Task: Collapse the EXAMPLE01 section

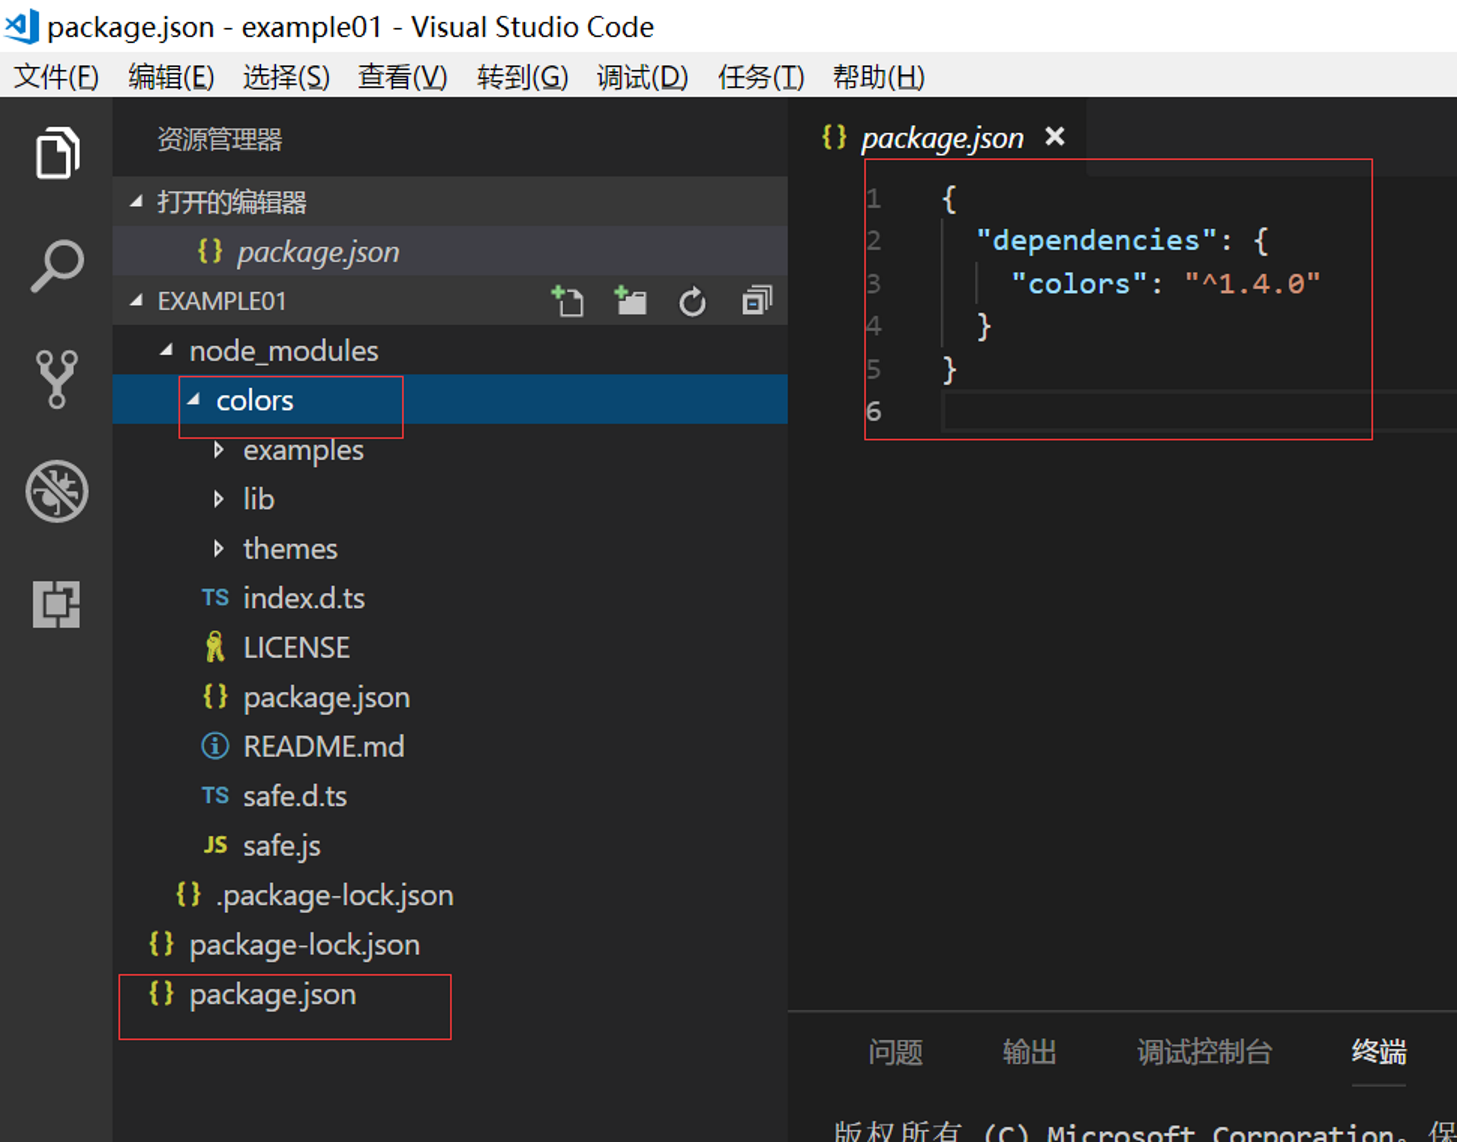Action: click(x=137, y=300)
